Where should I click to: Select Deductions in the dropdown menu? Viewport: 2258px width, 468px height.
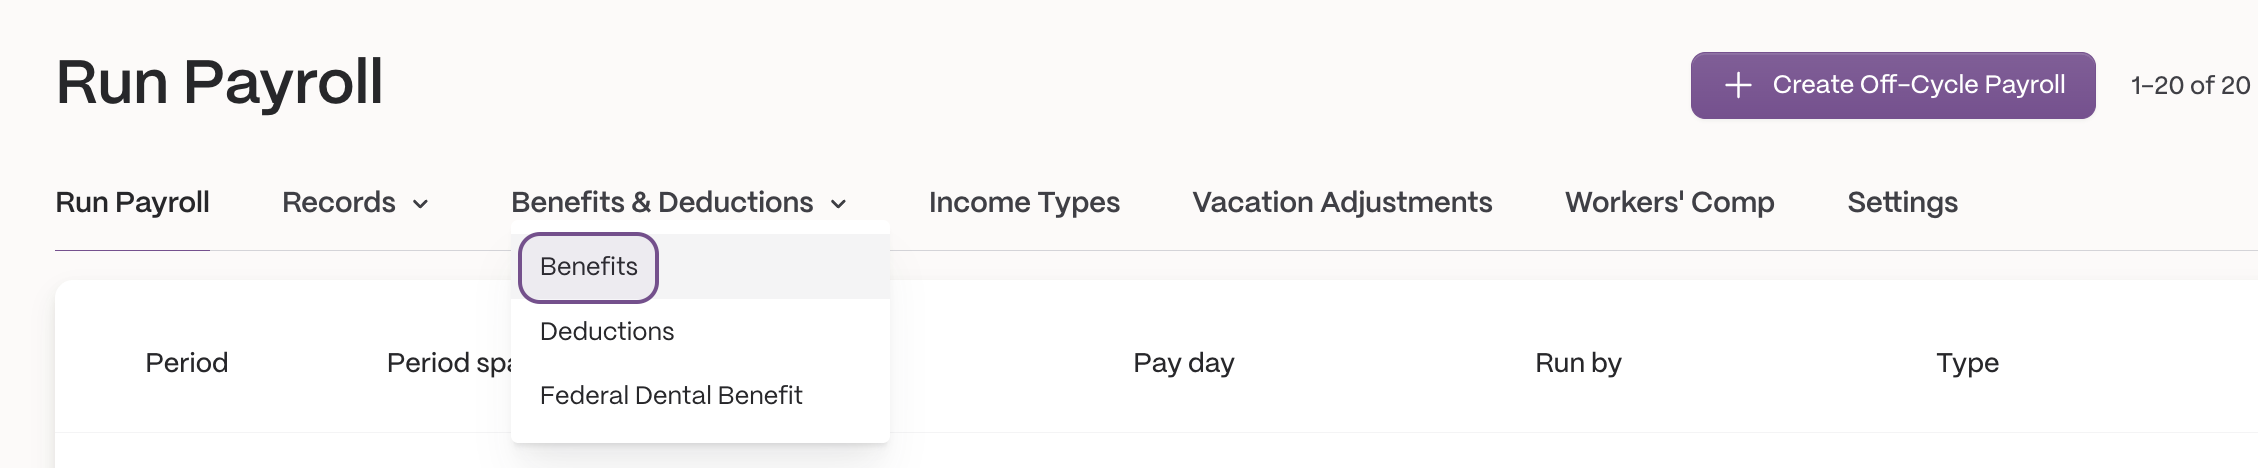[x=607, y=331]
